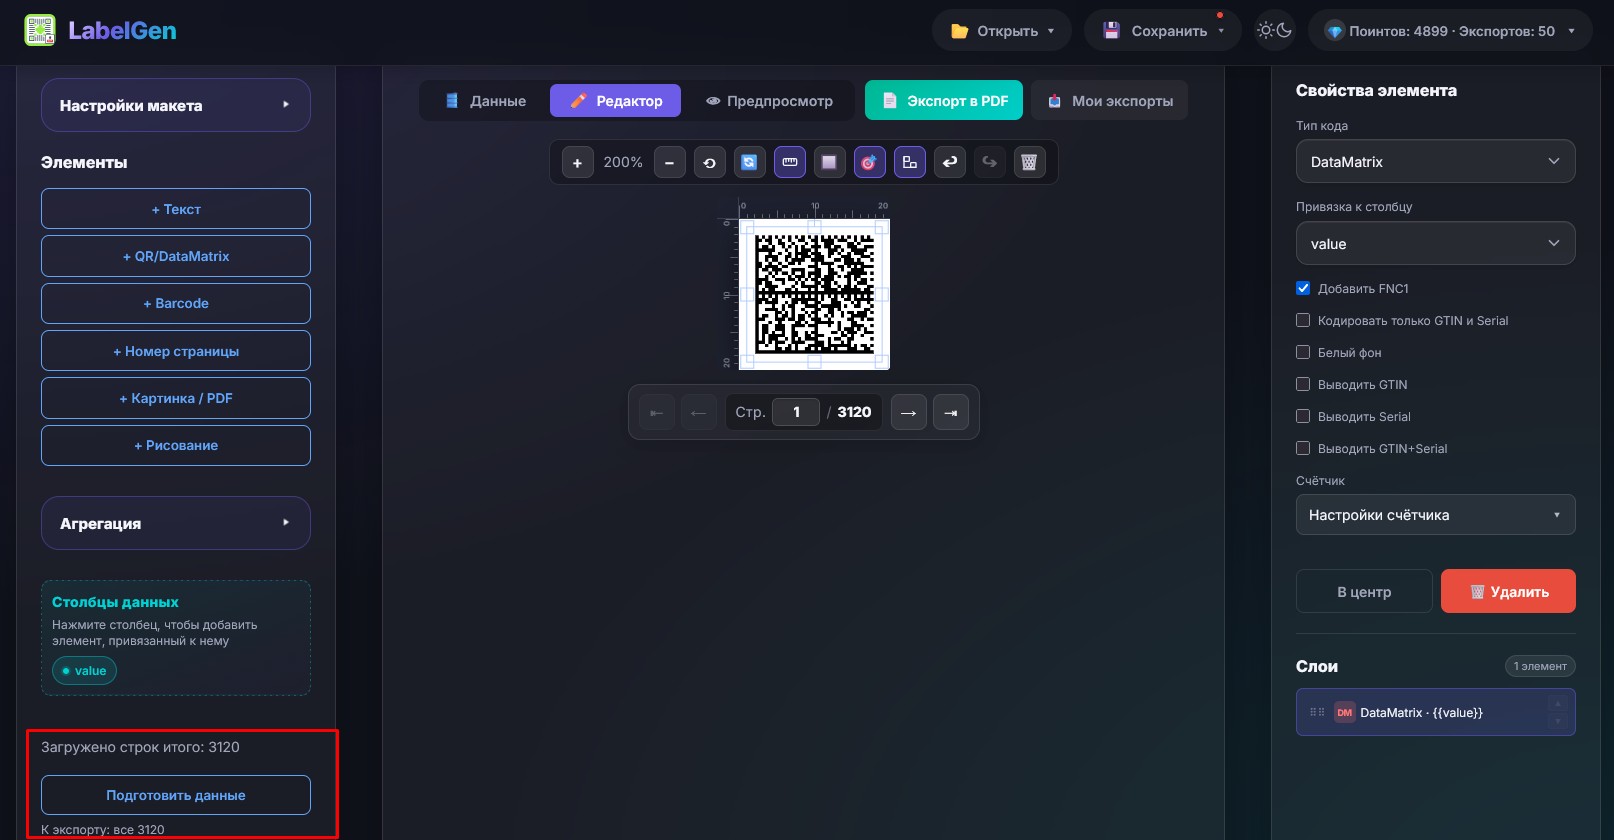Switch to the Предпросмотр tab
Viewport: 1614px width, 840px height.
(x=769, y=101)
